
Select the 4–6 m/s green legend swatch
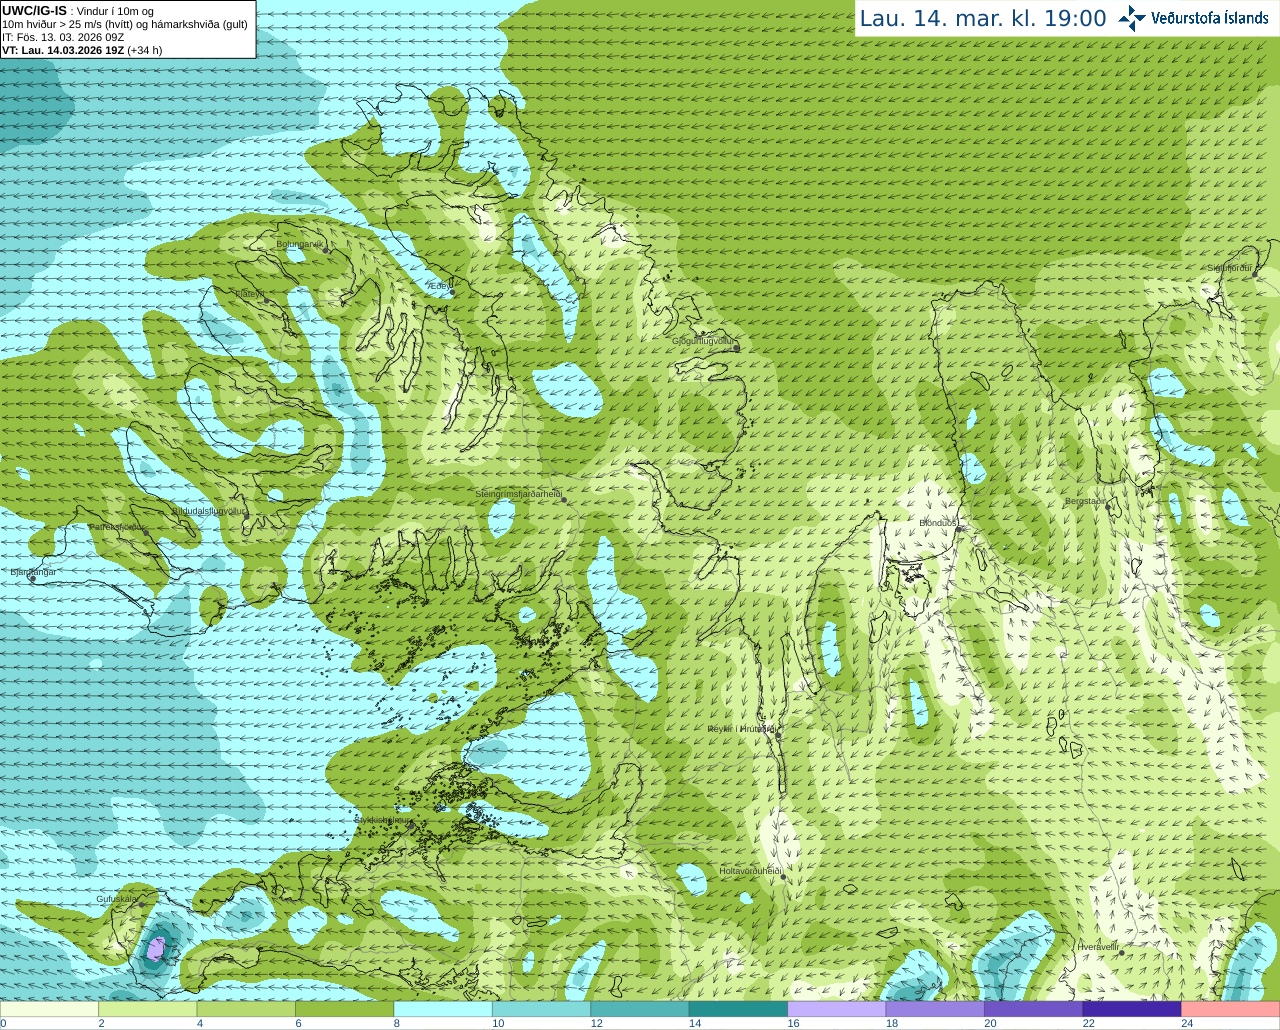[x=246, y=1009]
